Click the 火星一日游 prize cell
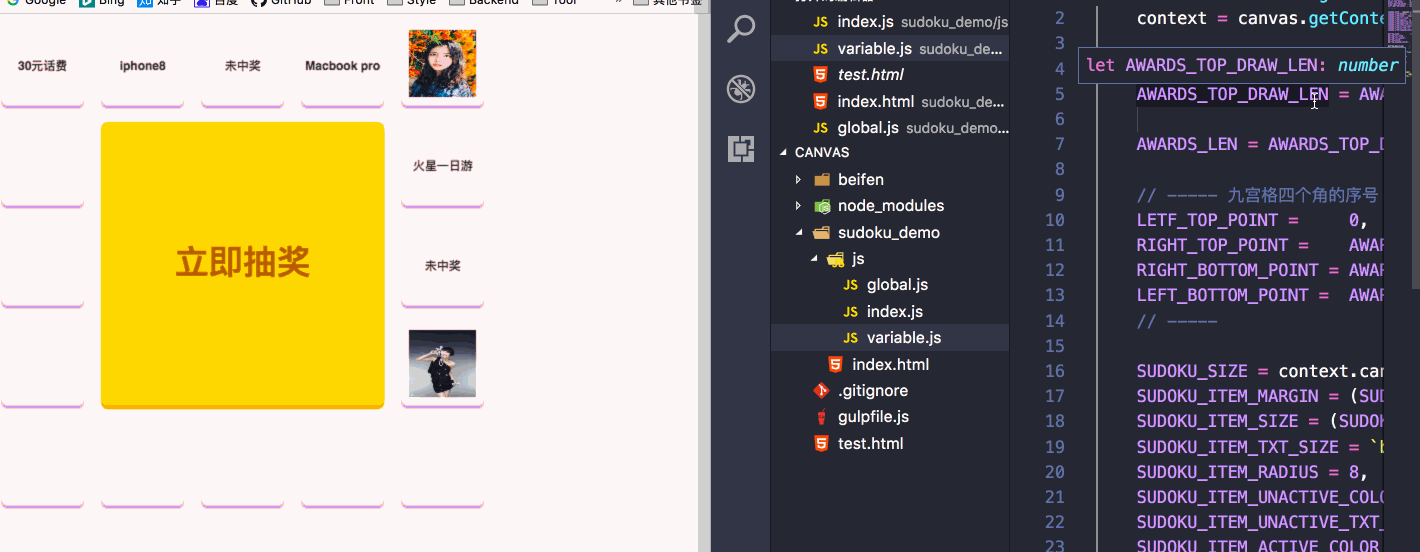Screen dimensions: 1420x552 pyautogui.click(x=442, y=165)
